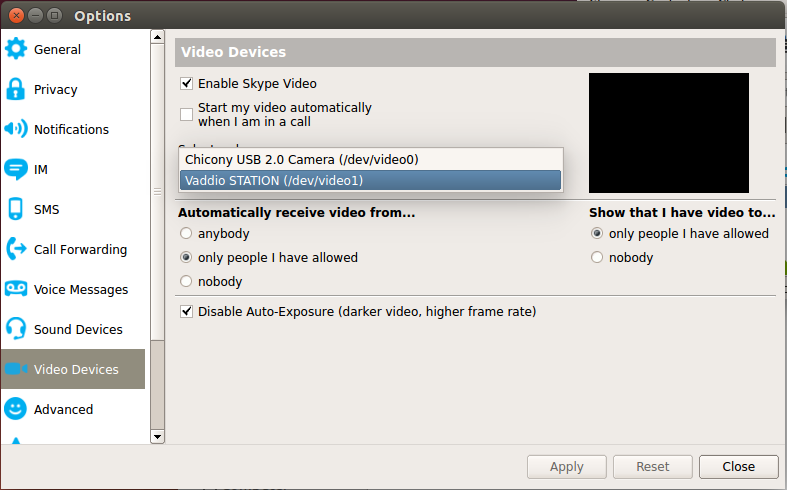The image size is (787, 490).
Task: Toggle the Enable Skype Video checkbox
Action: [x=186, y=83]
